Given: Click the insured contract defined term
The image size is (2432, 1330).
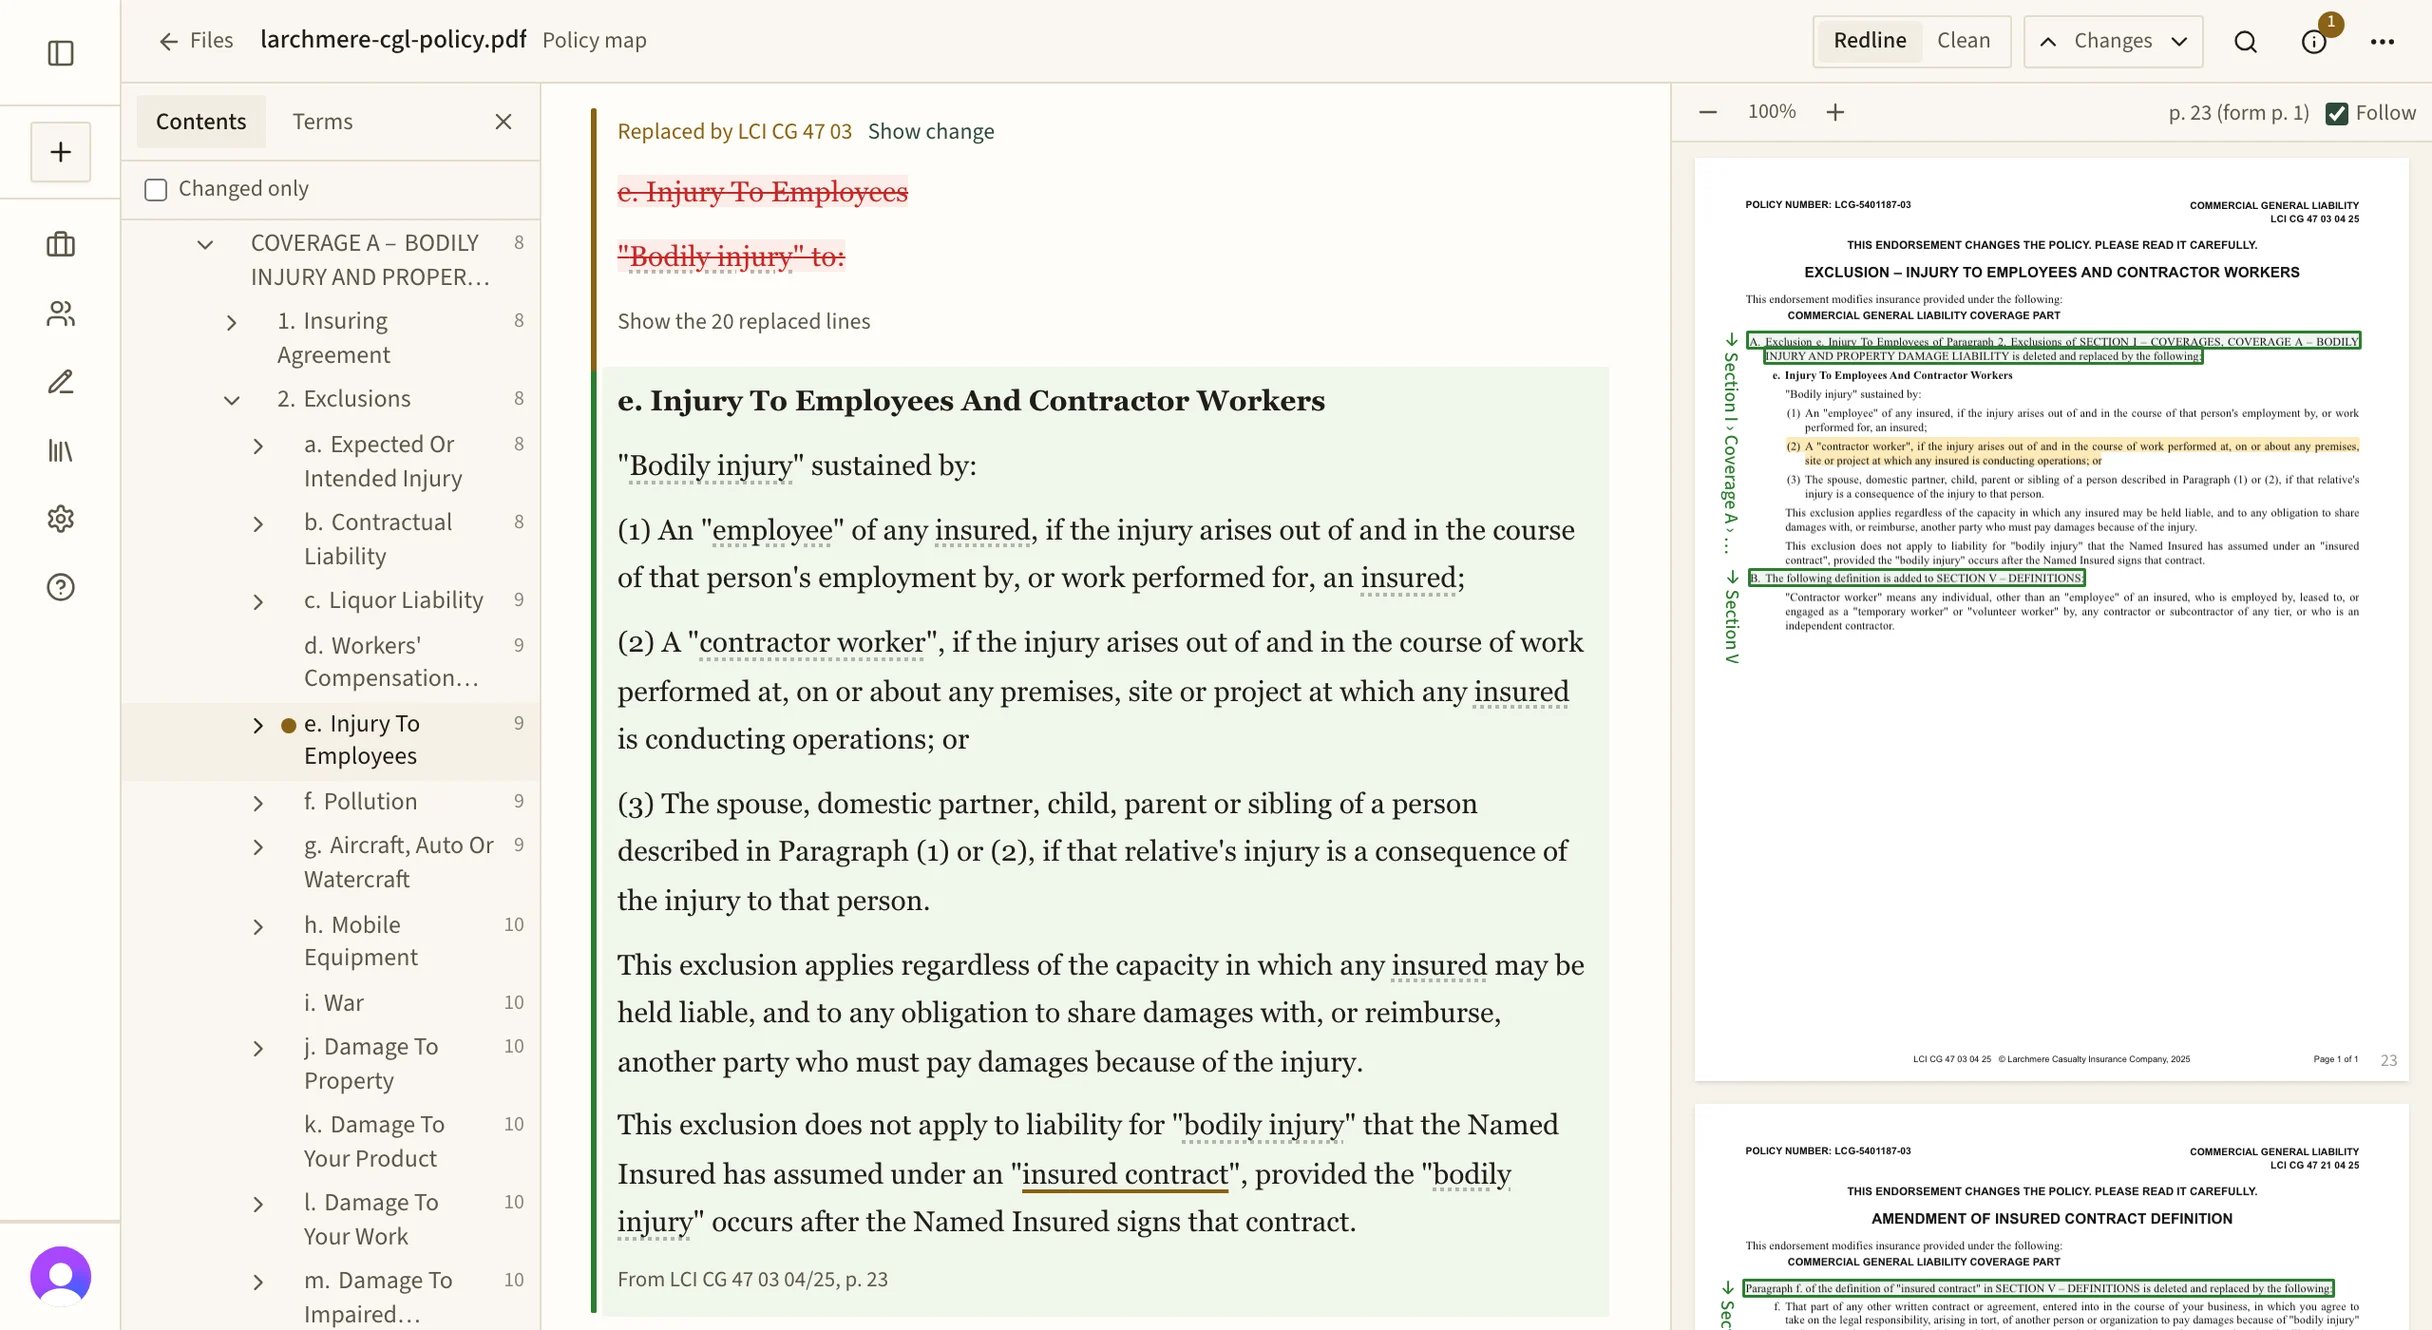Looking at the screenshot, I should (x=1124, y=1174).
